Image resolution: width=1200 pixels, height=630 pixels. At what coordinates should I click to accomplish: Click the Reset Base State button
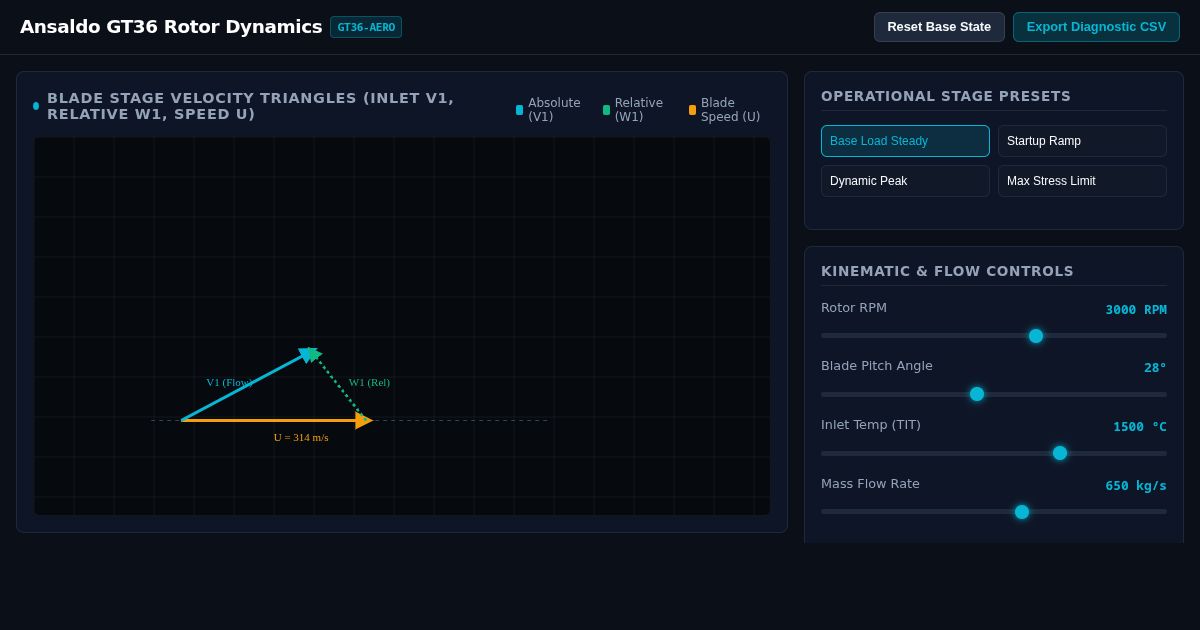coord(939,27)
